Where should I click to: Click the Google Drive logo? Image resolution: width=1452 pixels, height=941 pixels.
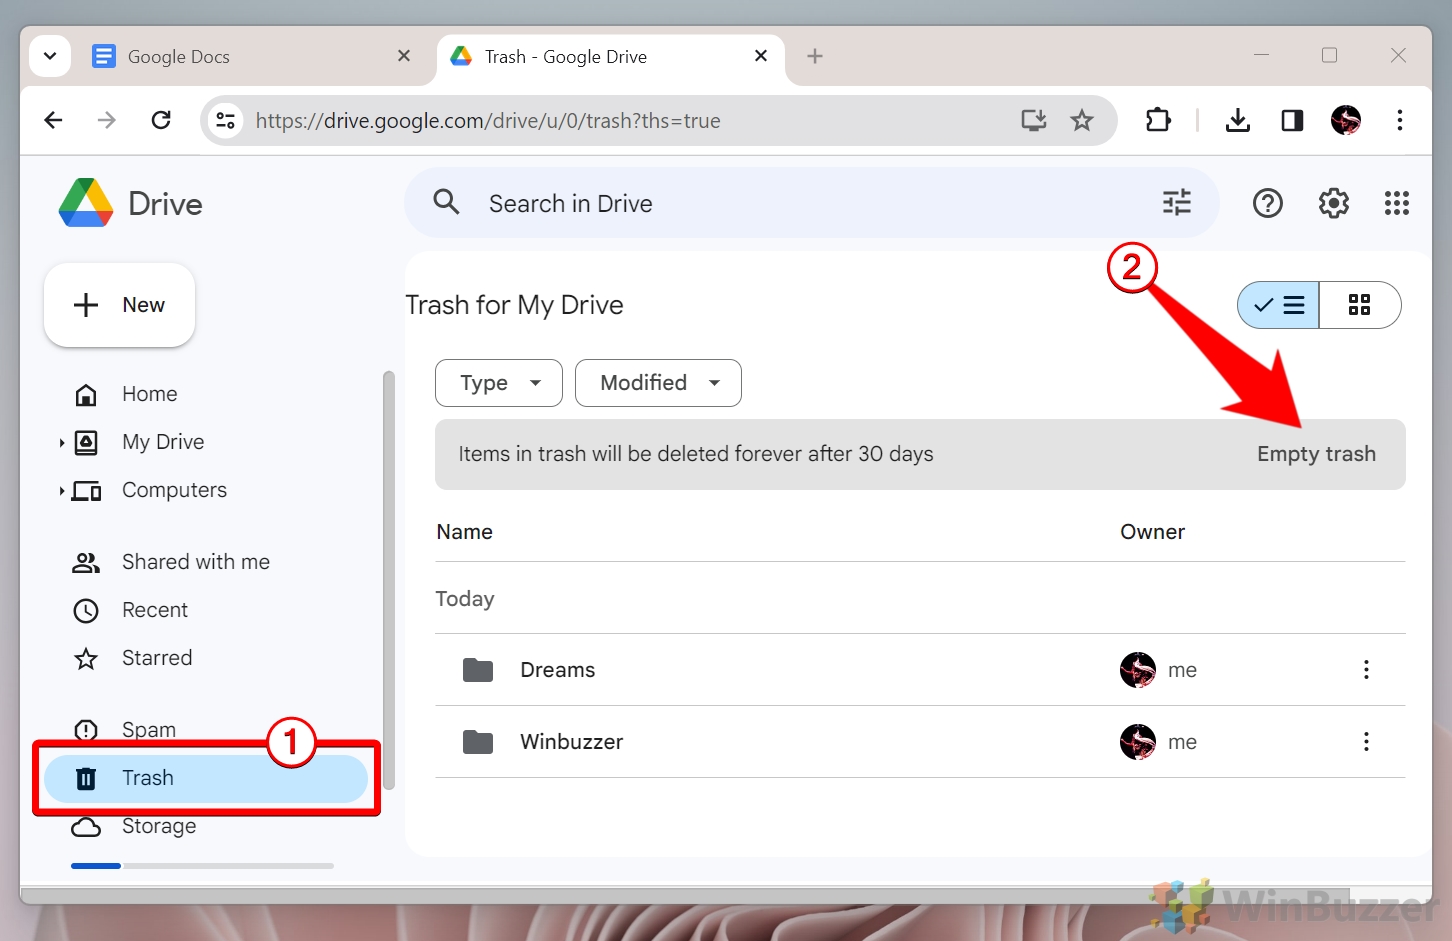tap(131, 204)
